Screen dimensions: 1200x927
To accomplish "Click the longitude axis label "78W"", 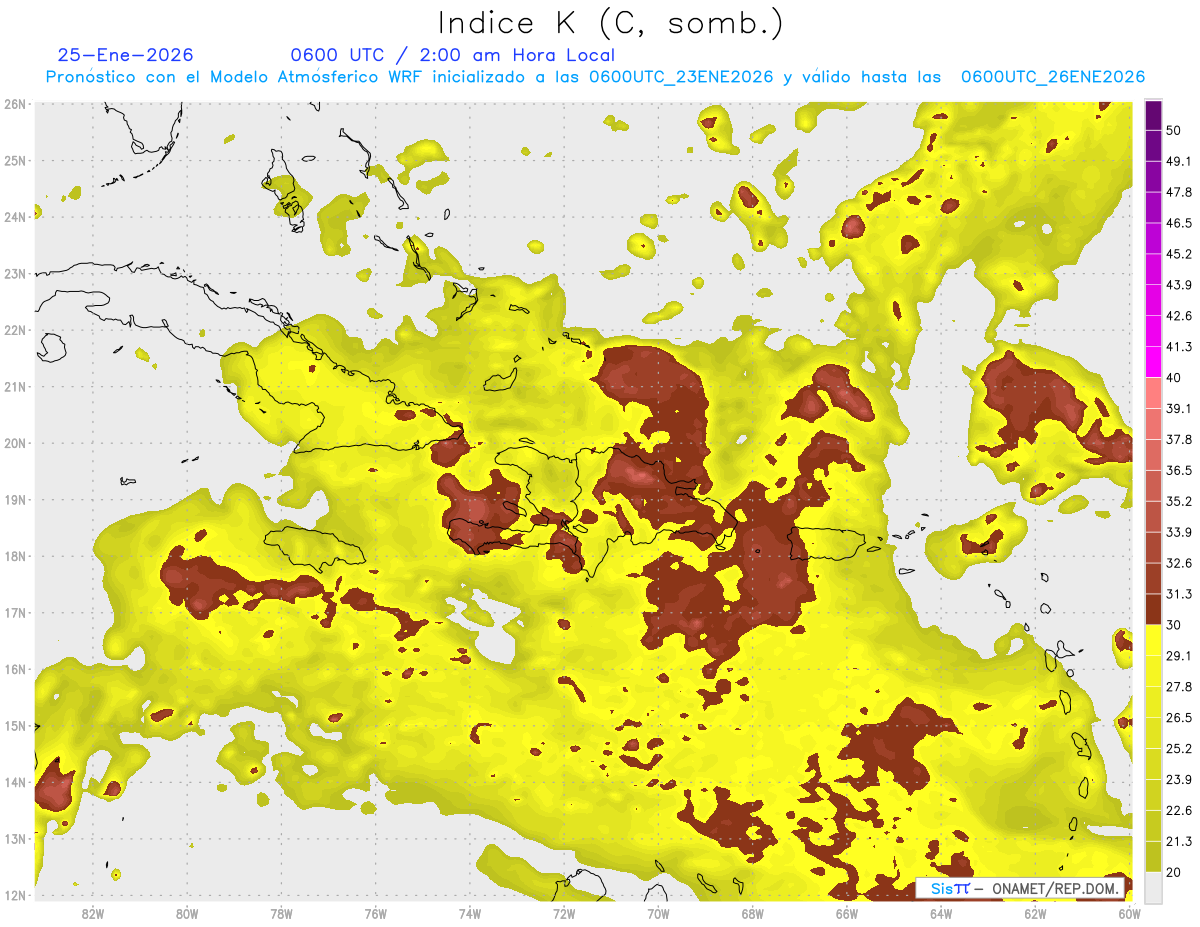I will (281, 913).
